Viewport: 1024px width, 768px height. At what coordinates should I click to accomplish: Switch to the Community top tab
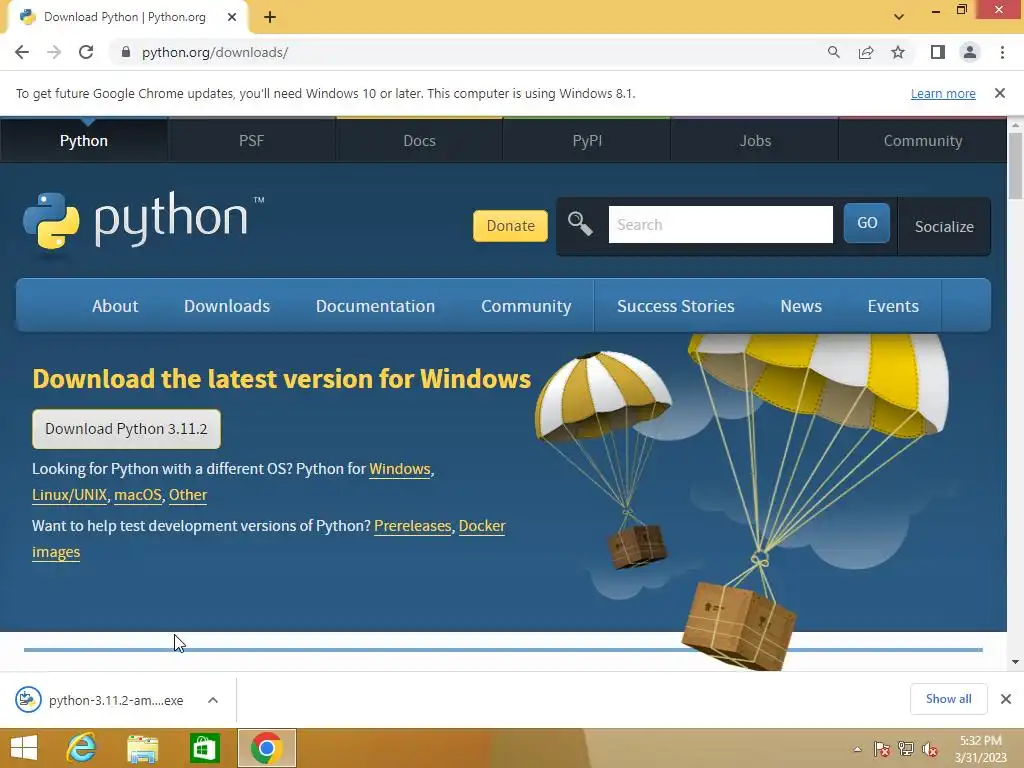pos(923,141)
